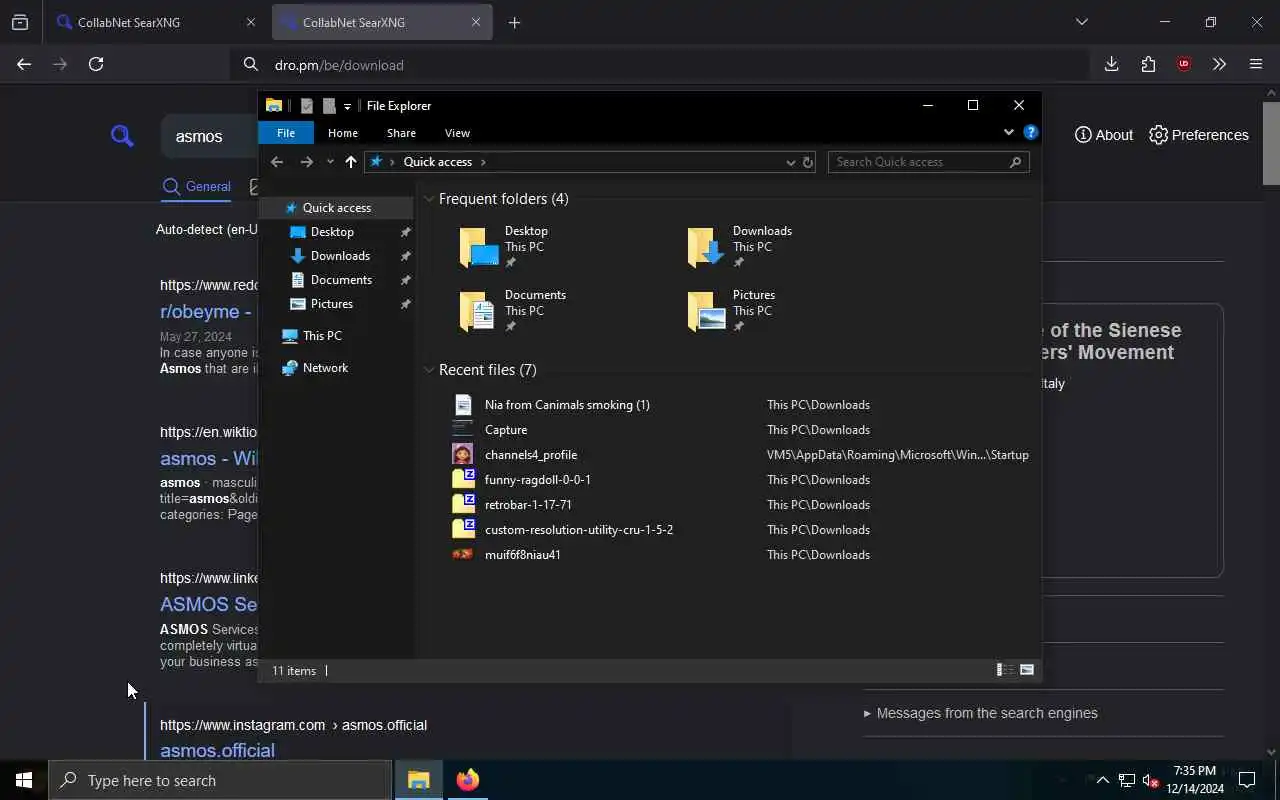
Task: Click the File Explorer forward arrow
Action: 307,162
